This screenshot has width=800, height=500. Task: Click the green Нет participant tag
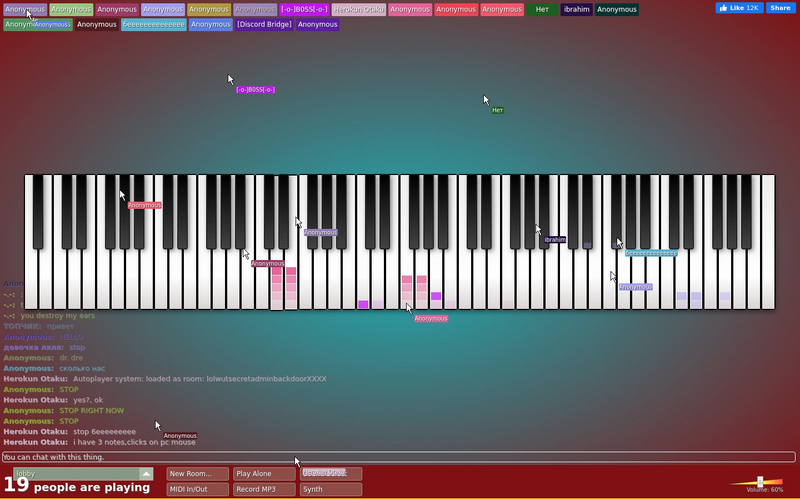pyautogui.click(x=542, y=10)
